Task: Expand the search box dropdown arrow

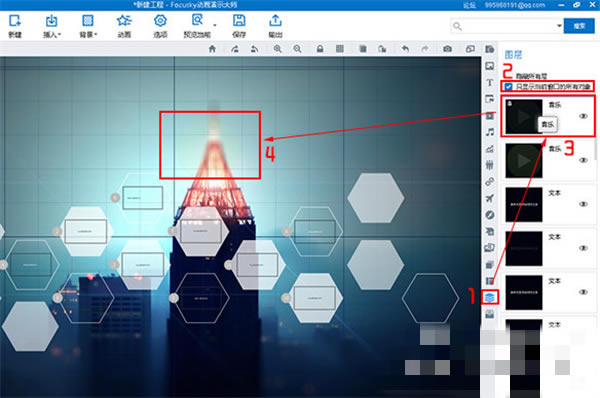Action: click(559, 26)
